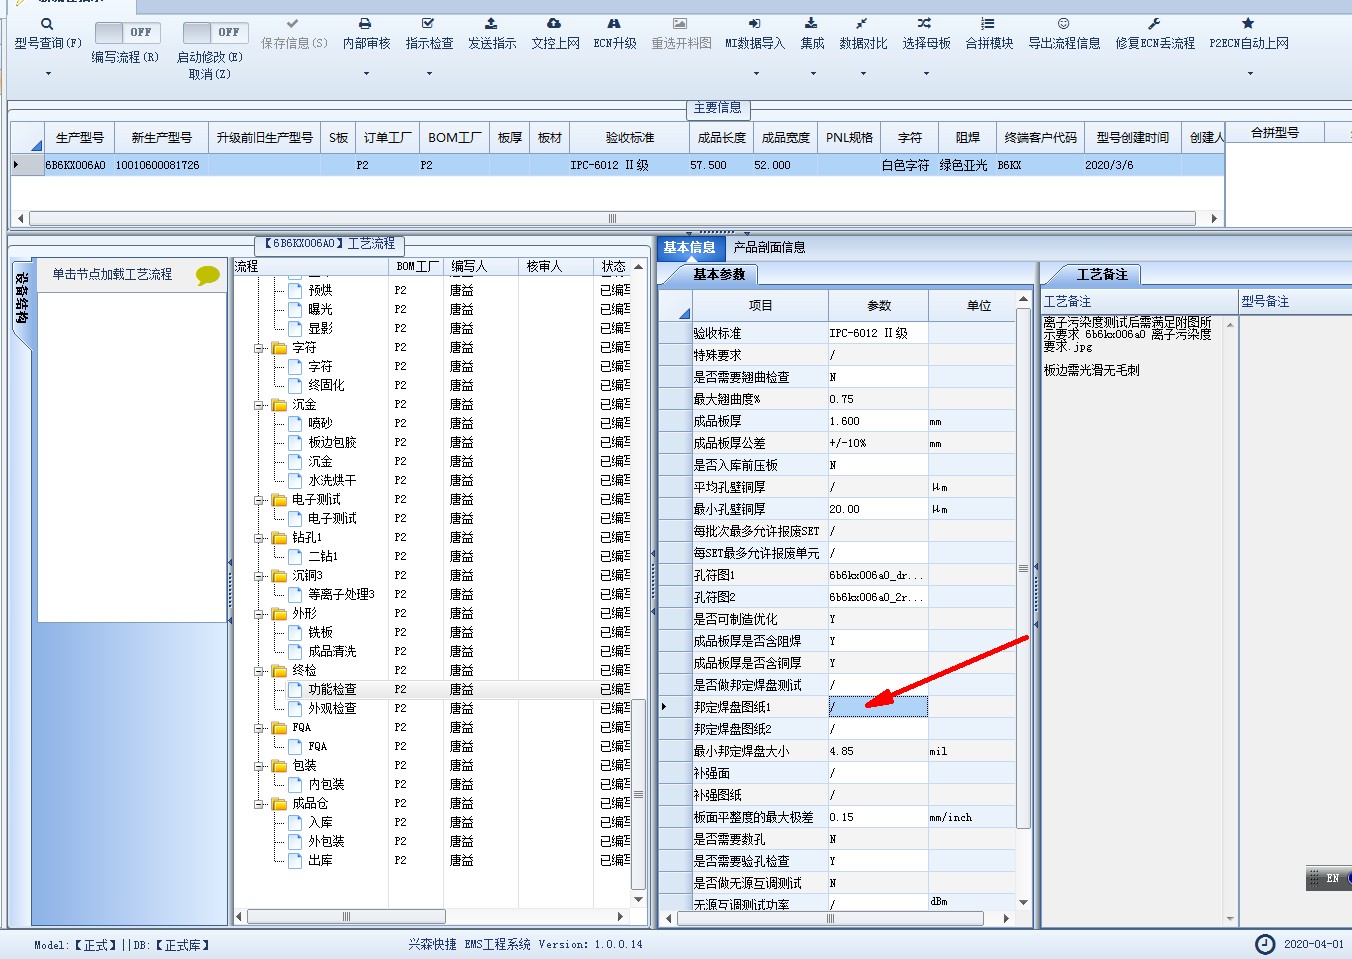Select the 等离子处理3 tree node
1352x959 pixels.
click(341, 594)
